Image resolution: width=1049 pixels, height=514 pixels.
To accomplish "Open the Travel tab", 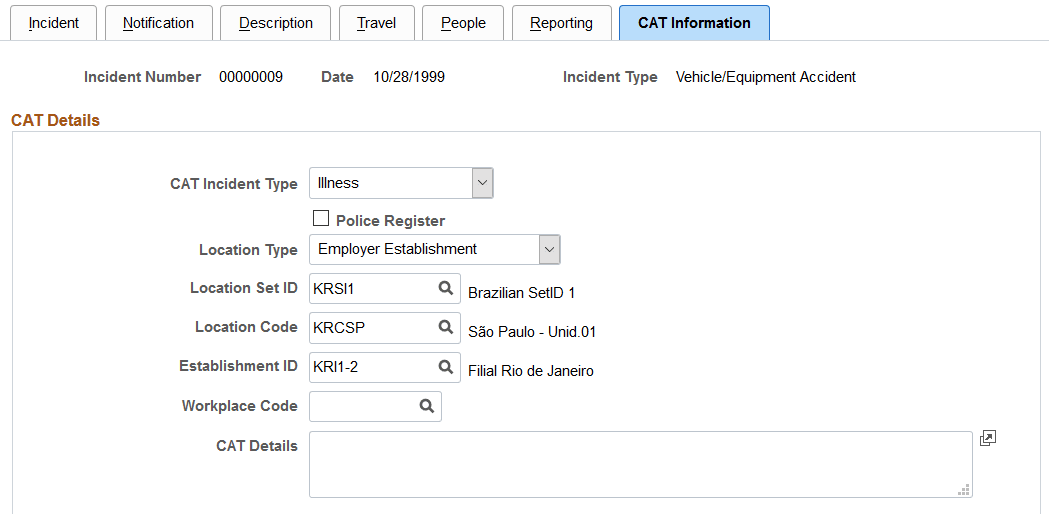I will (377, 23).
